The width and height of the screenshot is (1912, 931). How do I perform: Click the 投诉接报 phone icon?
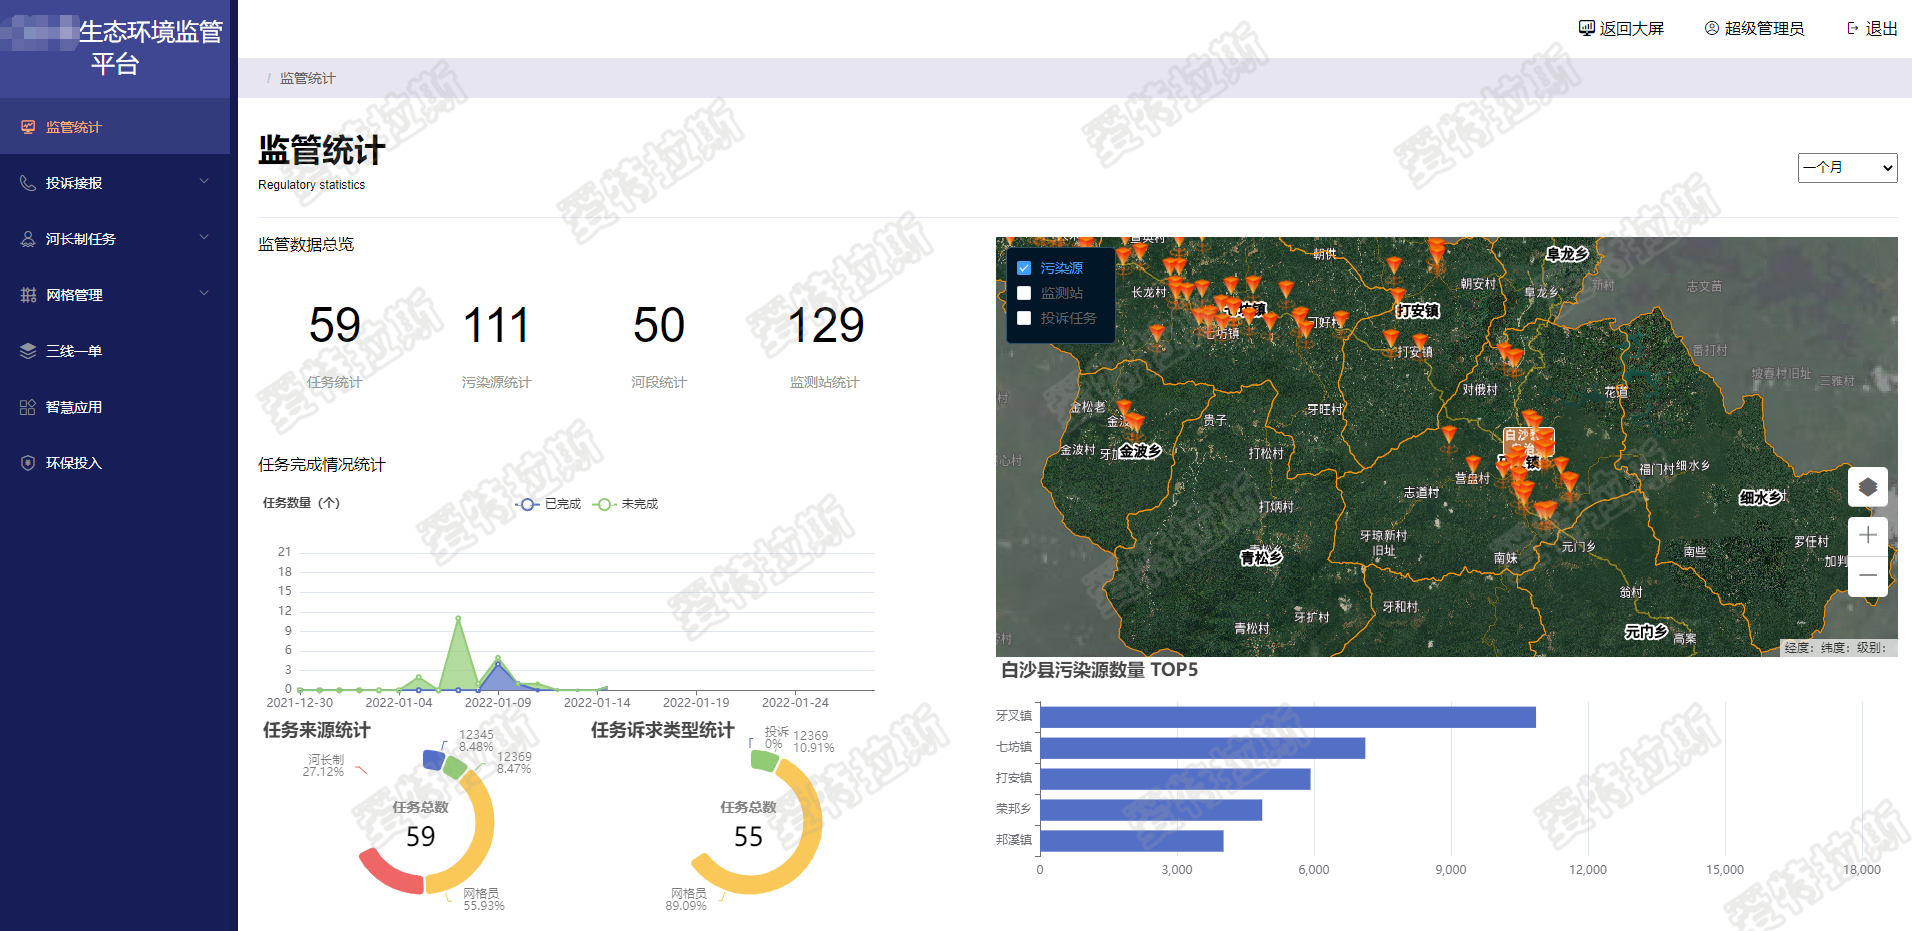pyautogui.click(x=28, y=183)
